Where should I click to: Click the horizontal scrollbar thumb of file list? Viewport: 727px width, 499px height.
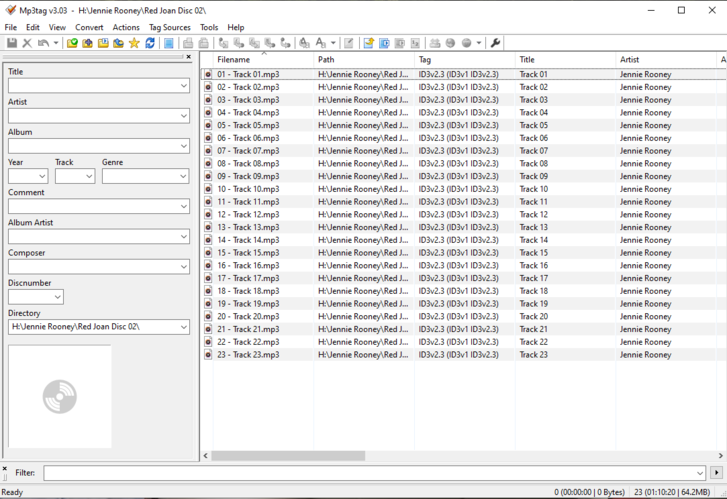coord(288,456)
